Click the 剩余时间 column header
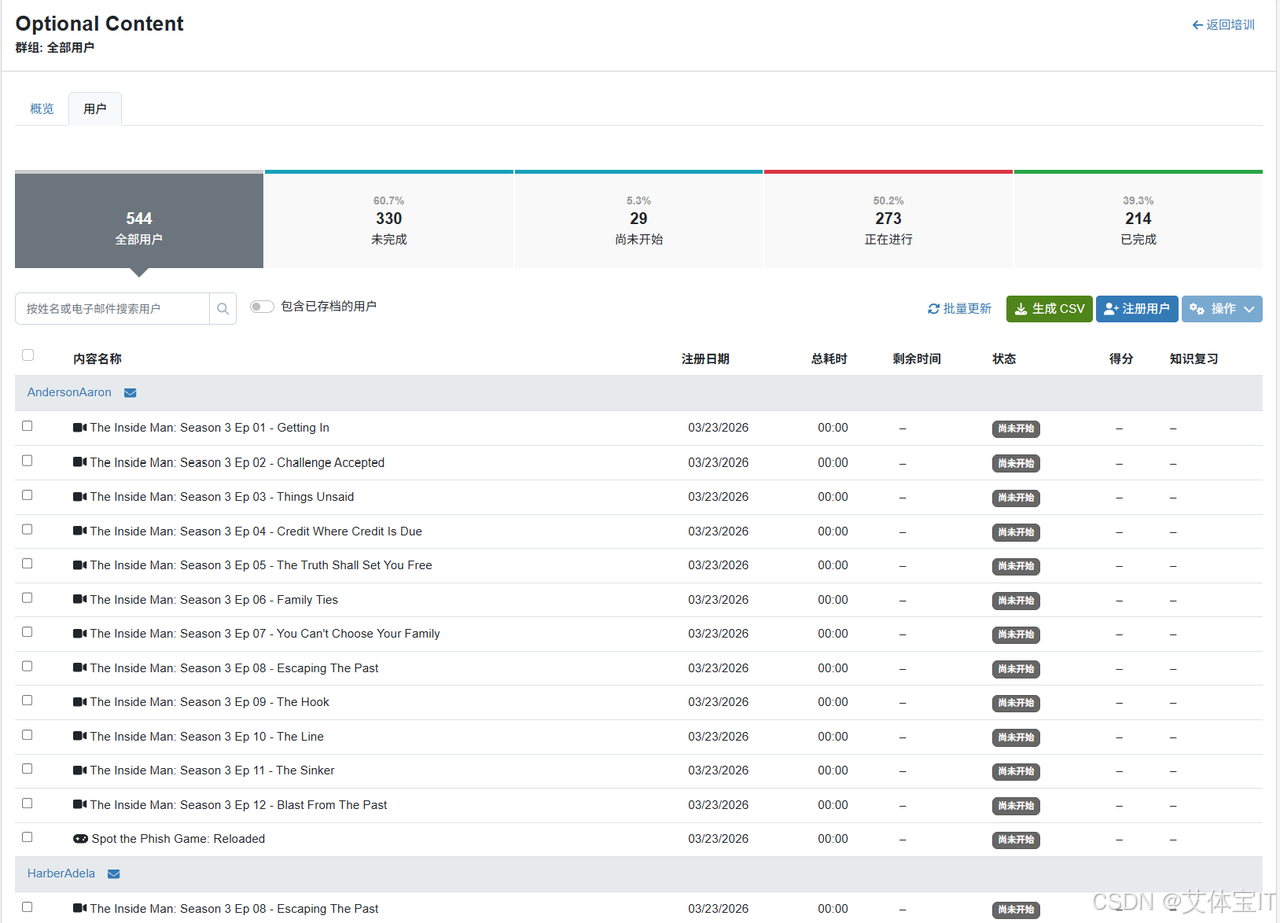Viewport: 1280px width, 923px height. pyautogui.click(x=917, y=359)
